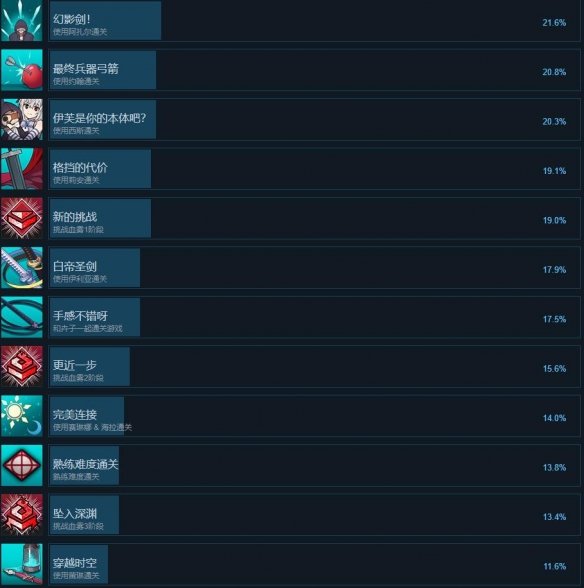Click the 11.6% percentage for 穿越时空
Image resolution: width=584 pixels, height=588 pixels.
555,566
